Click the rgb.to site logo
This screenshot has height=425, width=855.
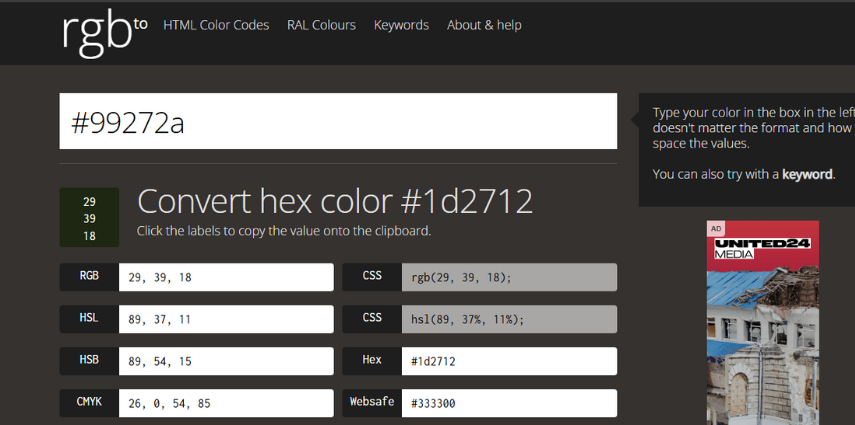104,32
